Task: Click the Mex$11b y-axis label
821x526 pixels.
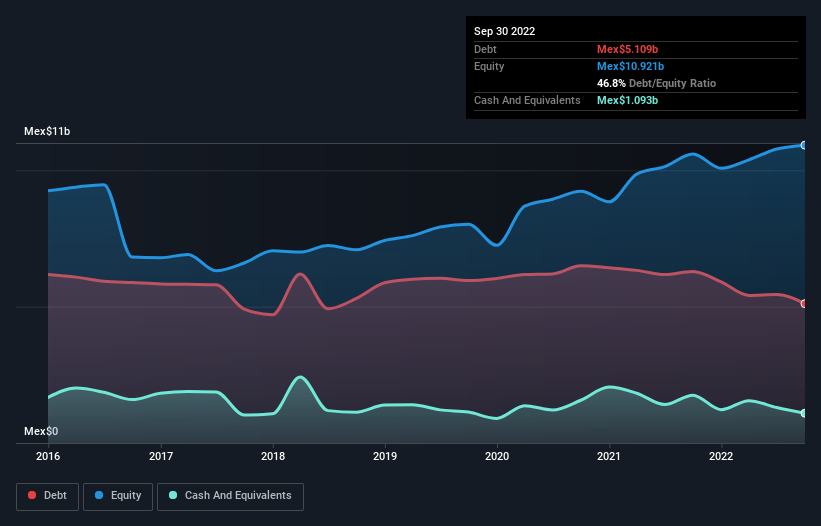Action: coord(47,131)
